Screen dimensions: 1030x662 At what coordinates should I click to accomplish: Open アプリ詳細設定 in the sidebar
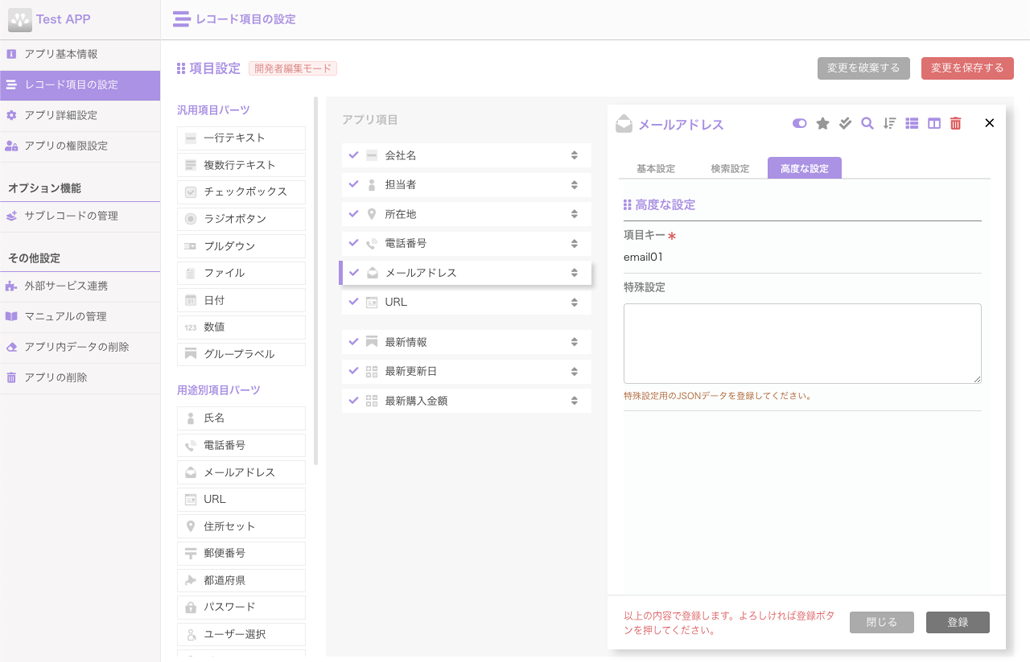click(80, 115)
